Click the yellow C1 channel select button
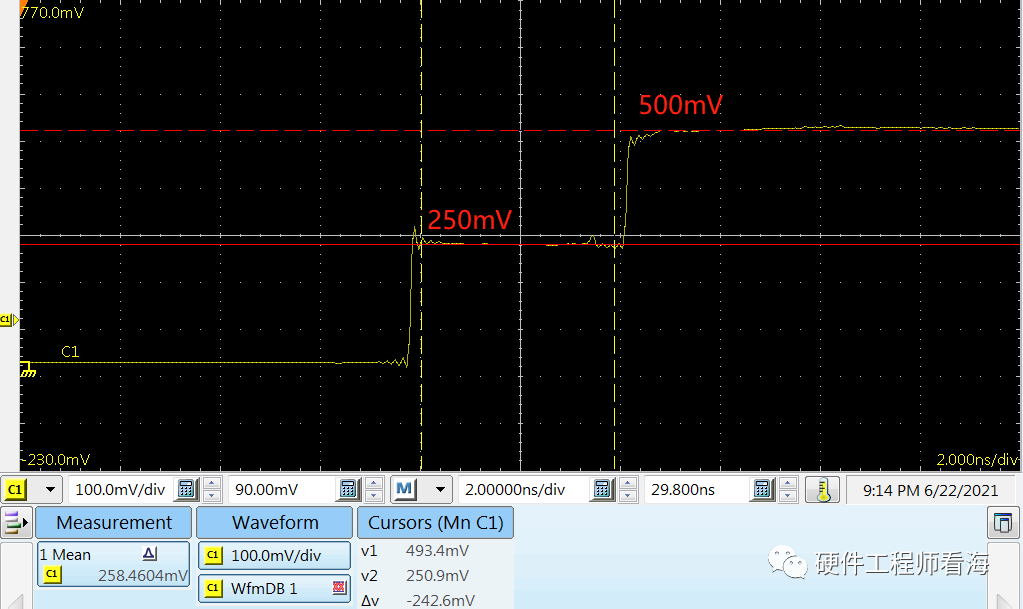 16,490
